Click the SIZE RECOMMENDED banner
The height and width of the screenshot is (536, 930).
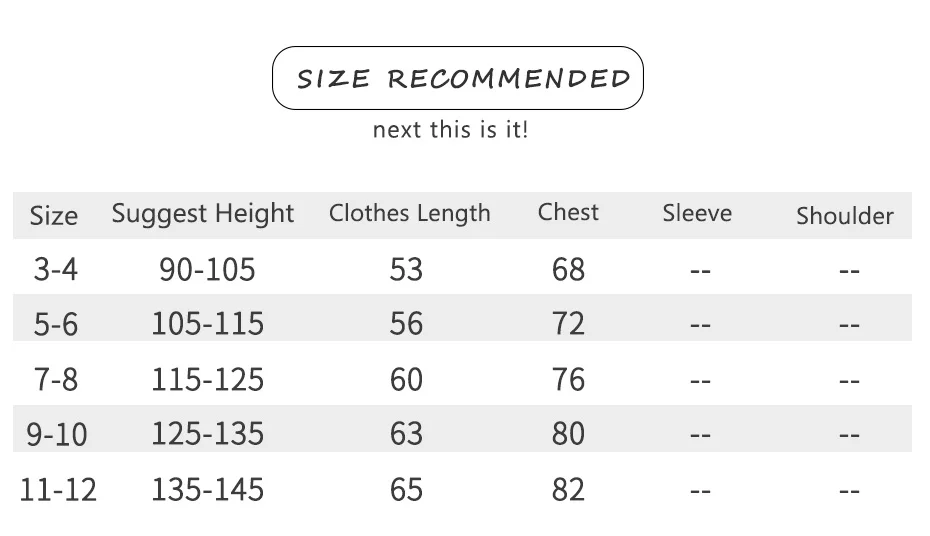tap(457, 78)
